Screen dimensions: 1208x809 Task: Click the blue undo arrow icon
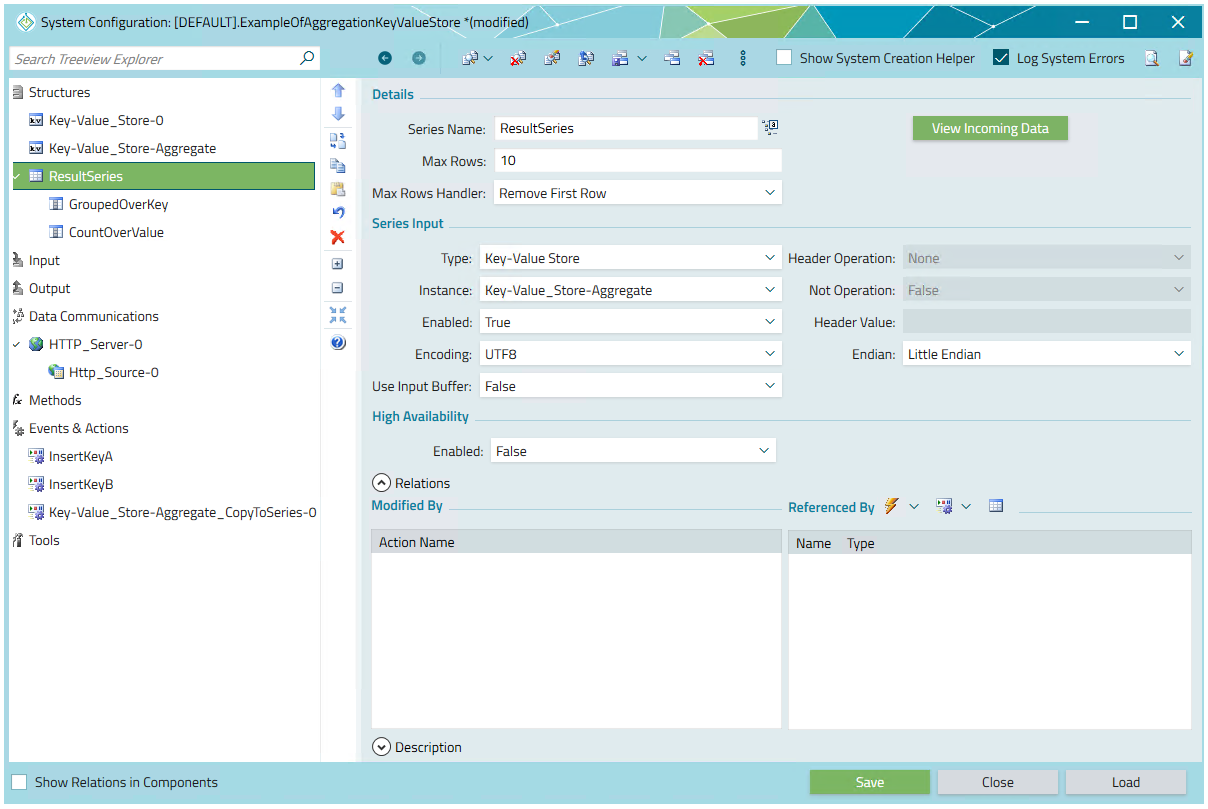(x=338, y=212)
